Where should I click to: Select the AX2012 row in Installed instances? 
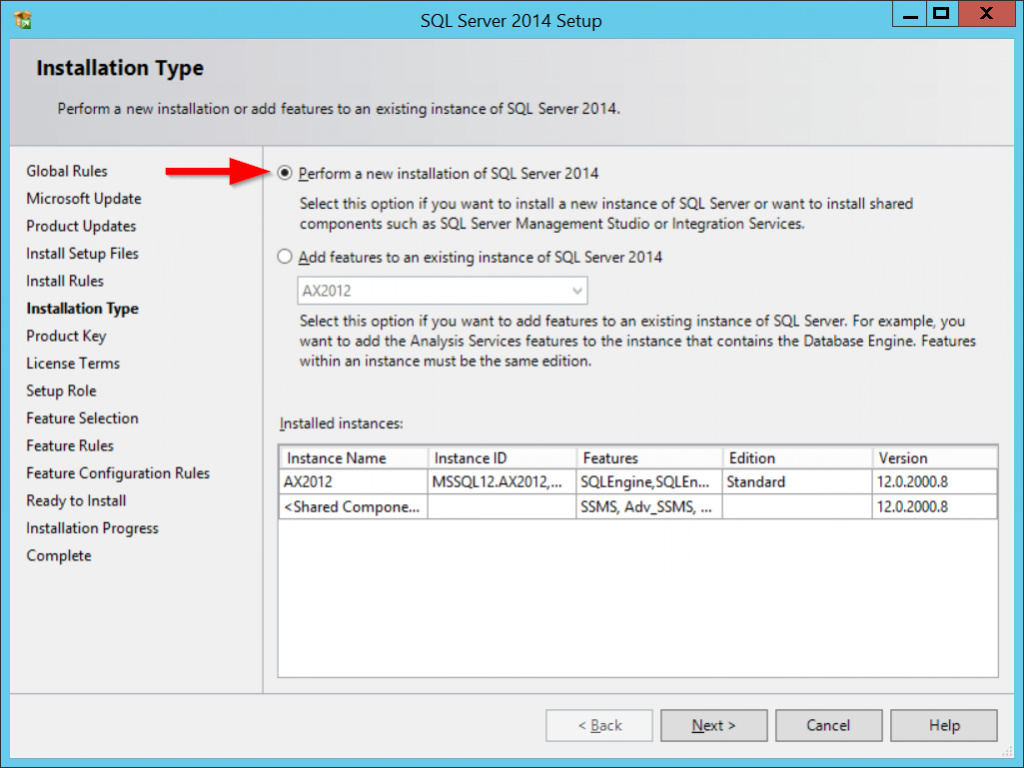point(352,482)
